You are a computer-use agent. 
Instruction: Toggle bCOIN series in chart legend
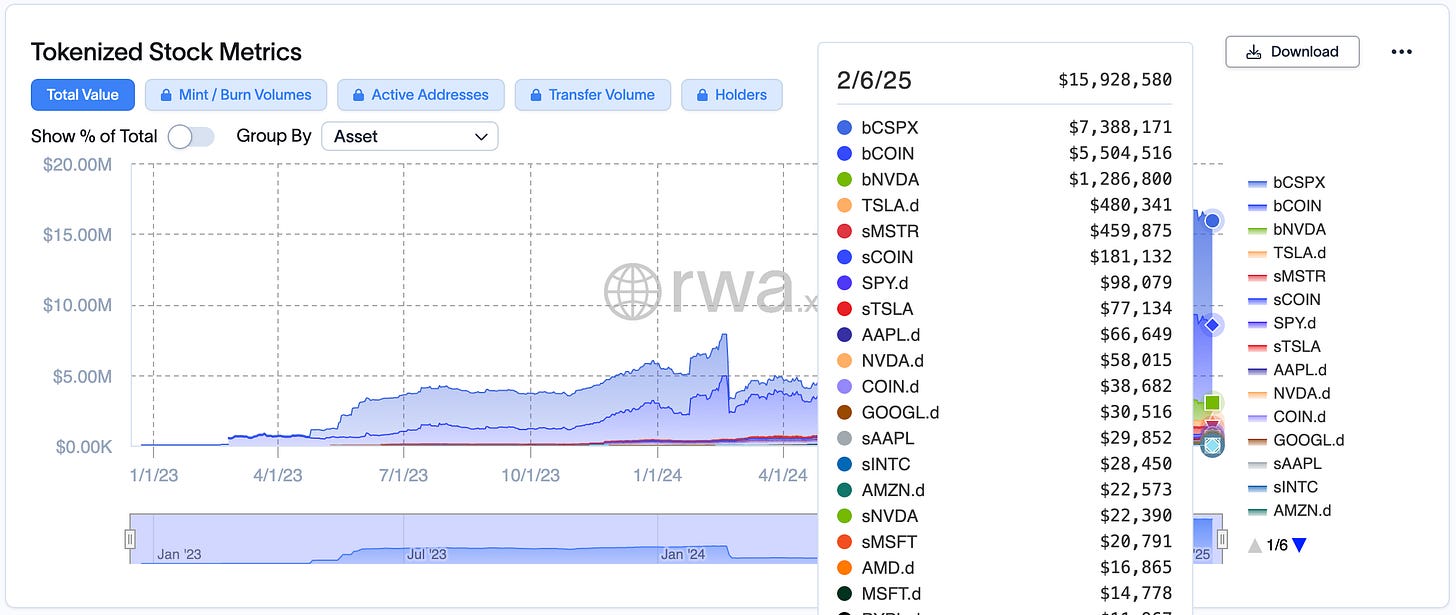coord(1285,206)
